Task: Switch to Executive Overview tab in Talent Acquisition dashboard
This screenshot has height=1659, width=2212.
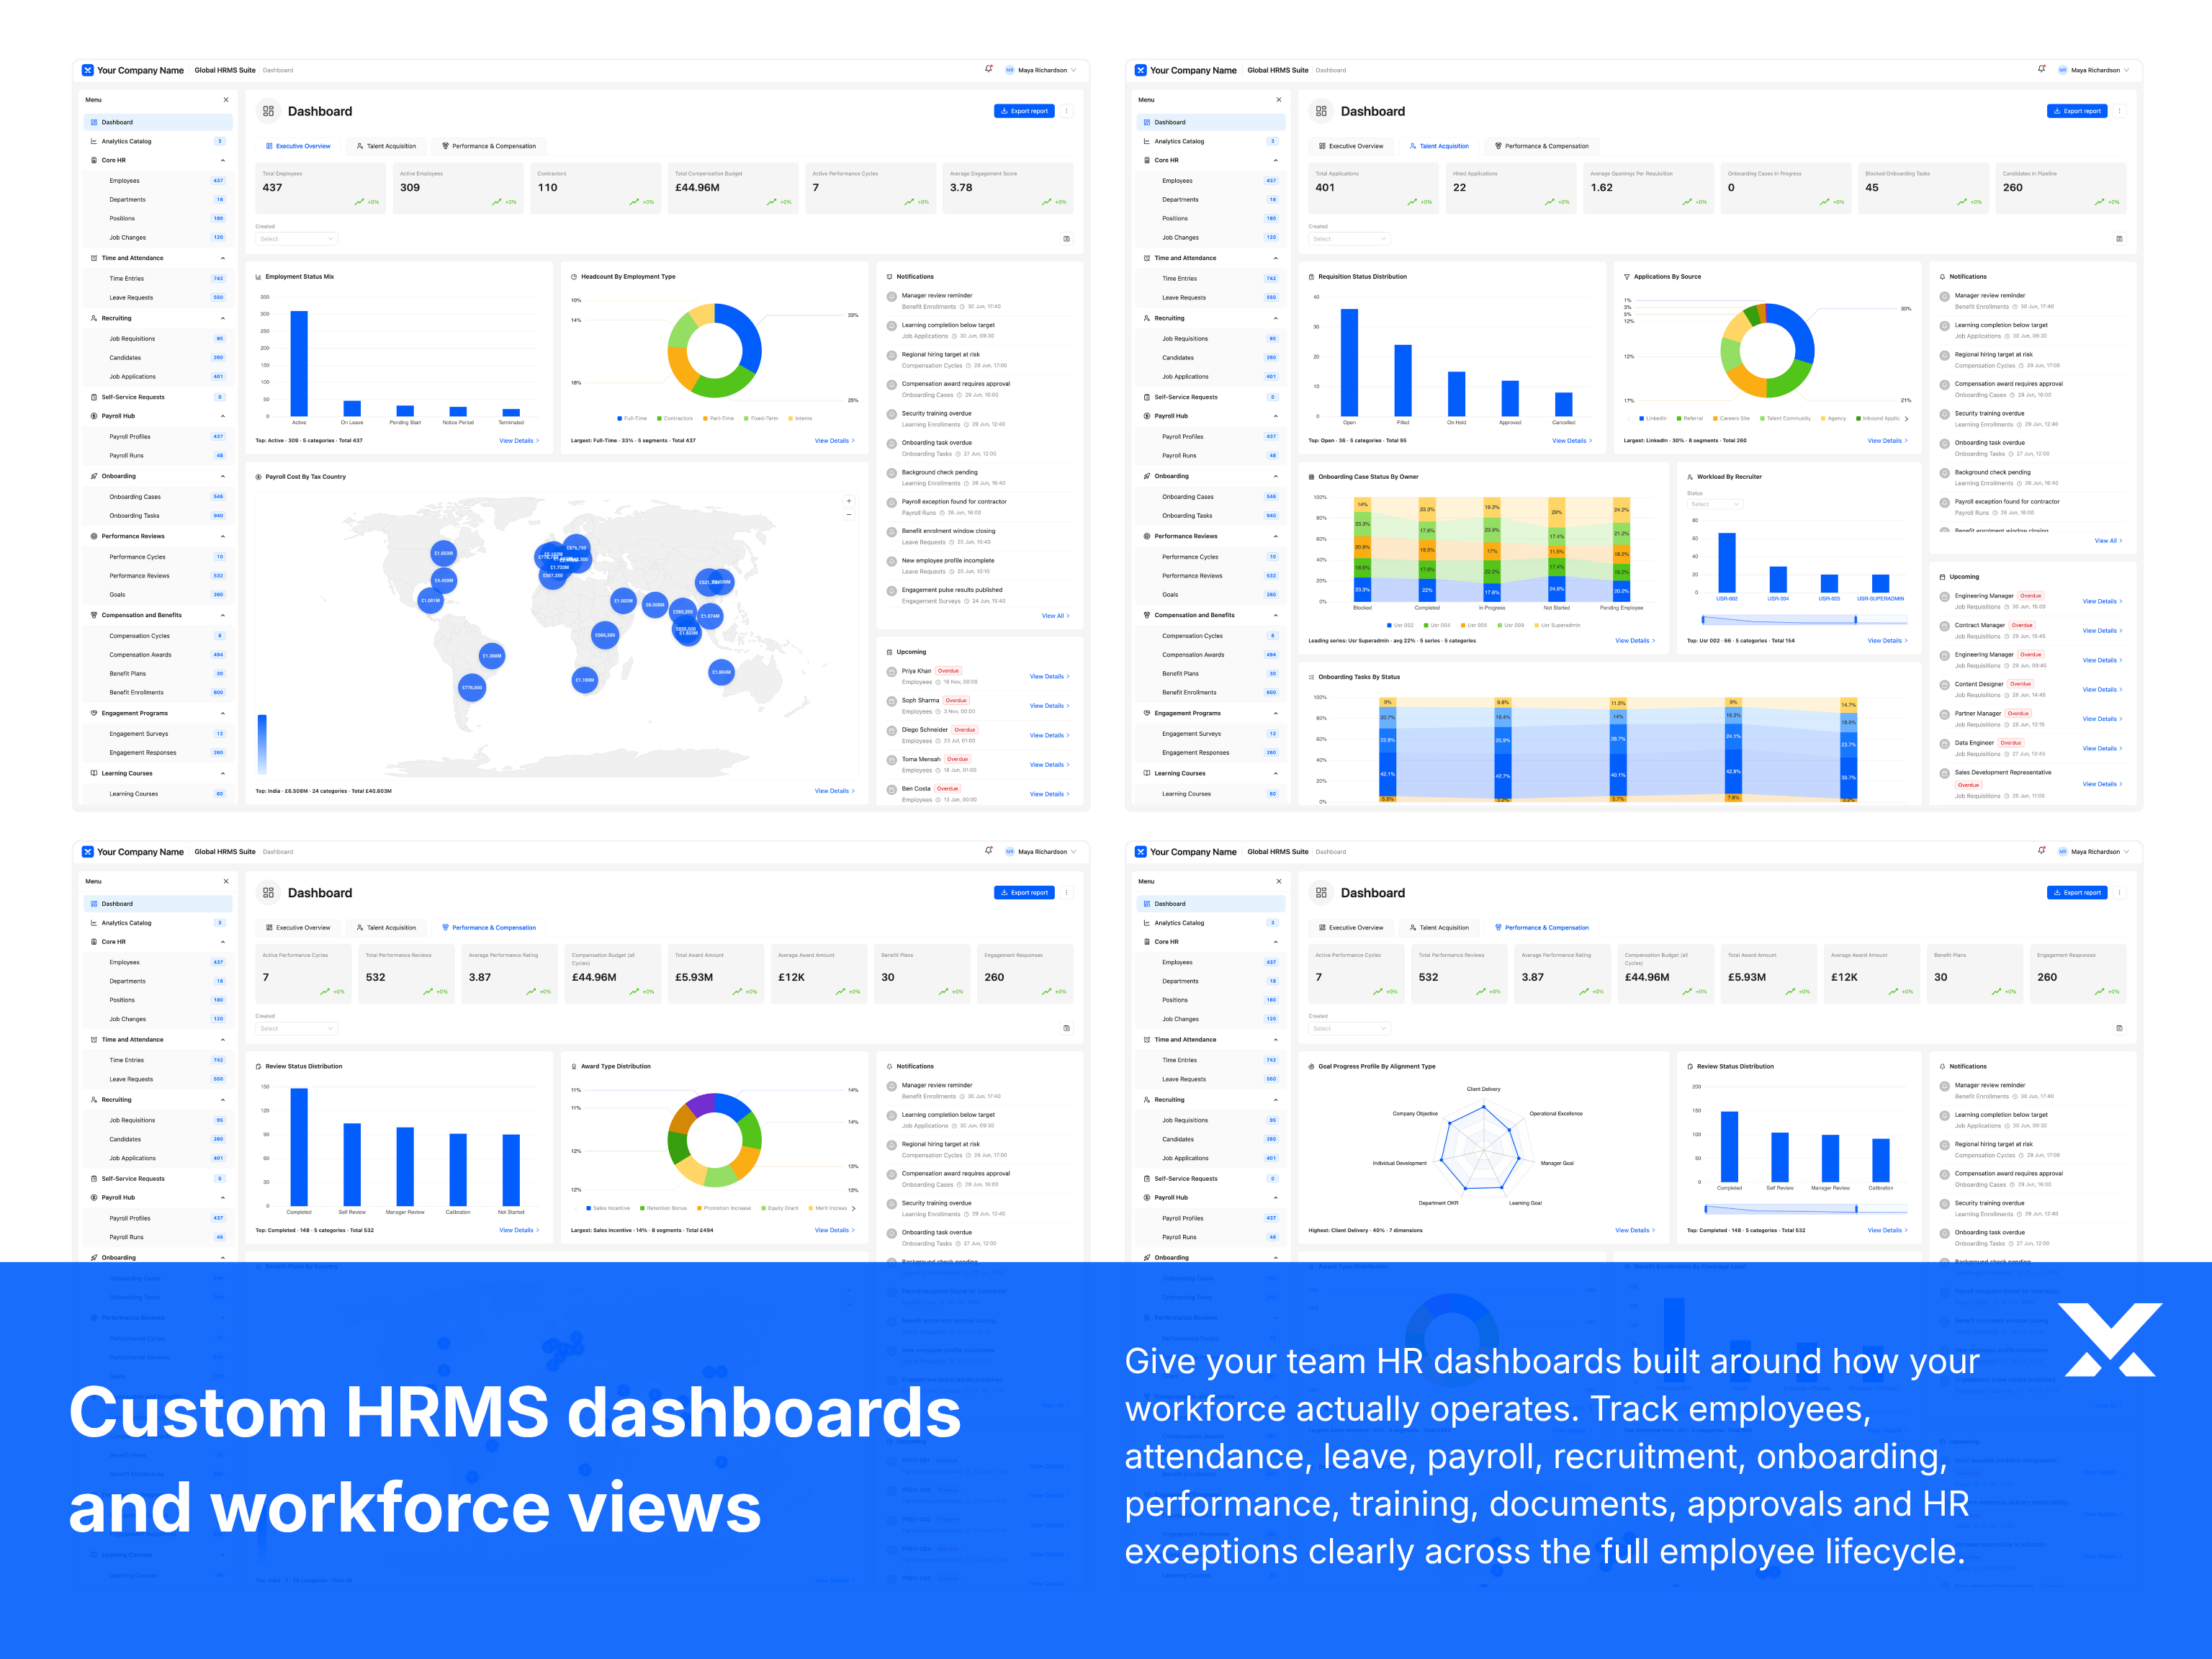Action: coord(1352,146)
